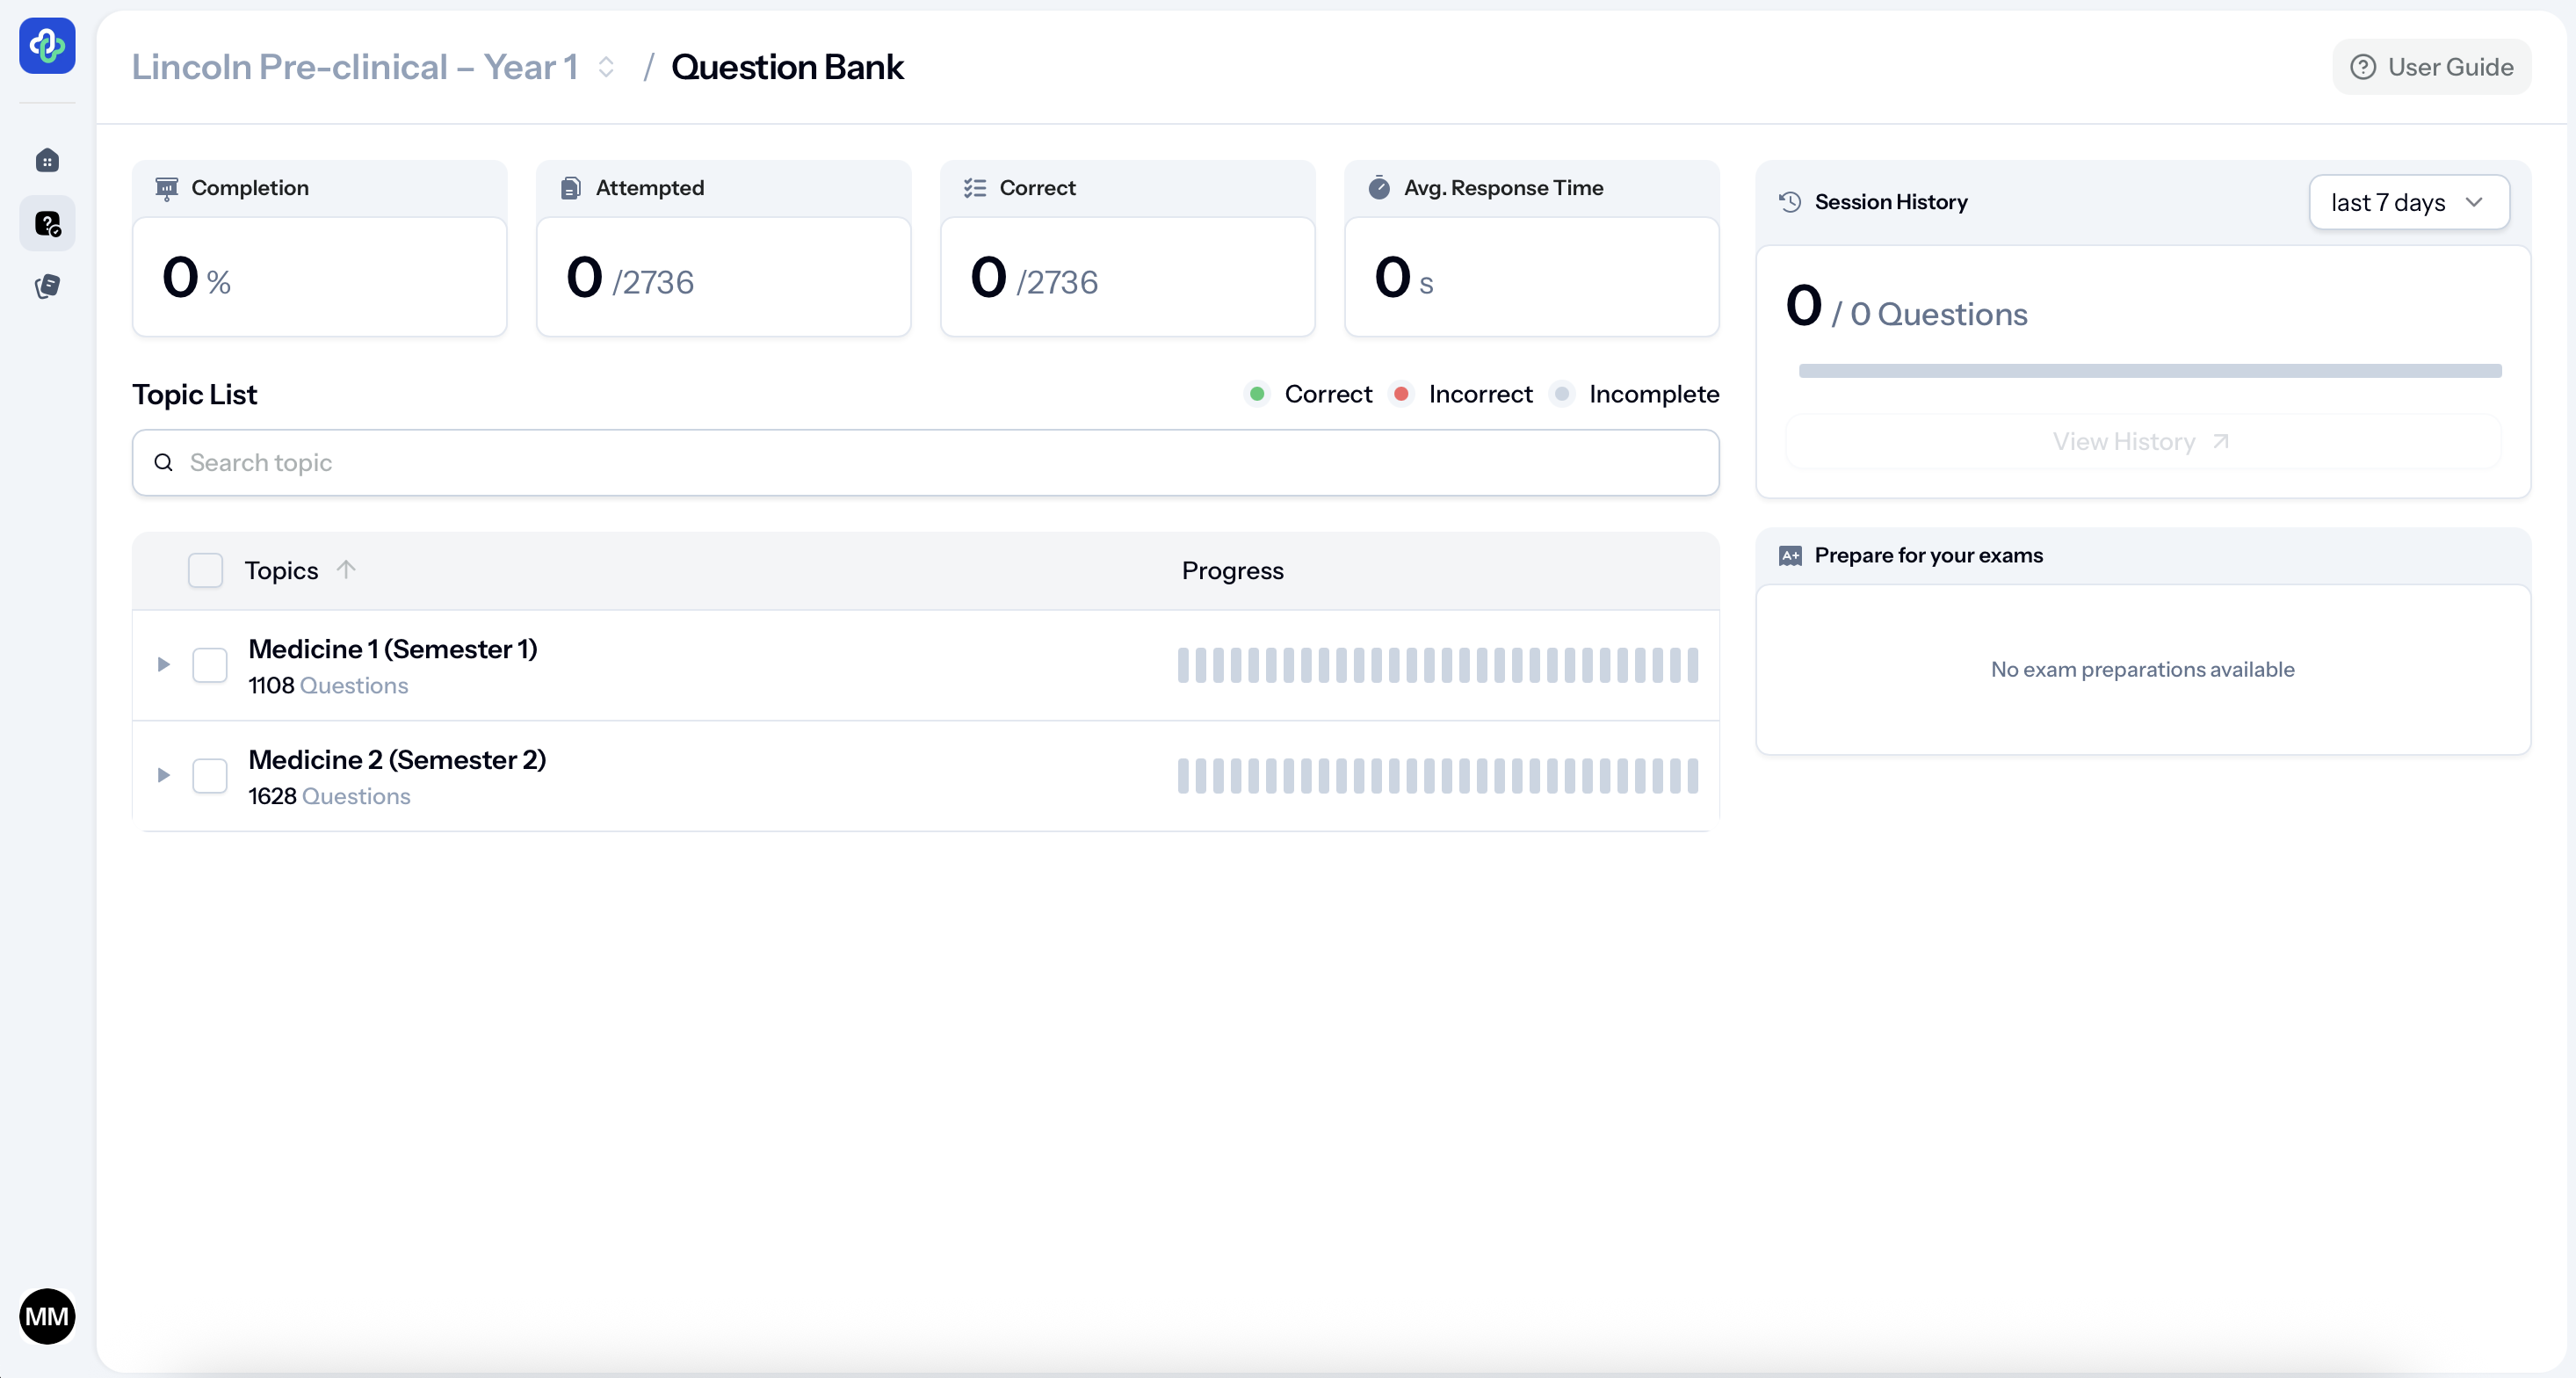This screenshot has height=1378, width=2576.
Task: Focus the Search topic field
Action: [925, 463]
